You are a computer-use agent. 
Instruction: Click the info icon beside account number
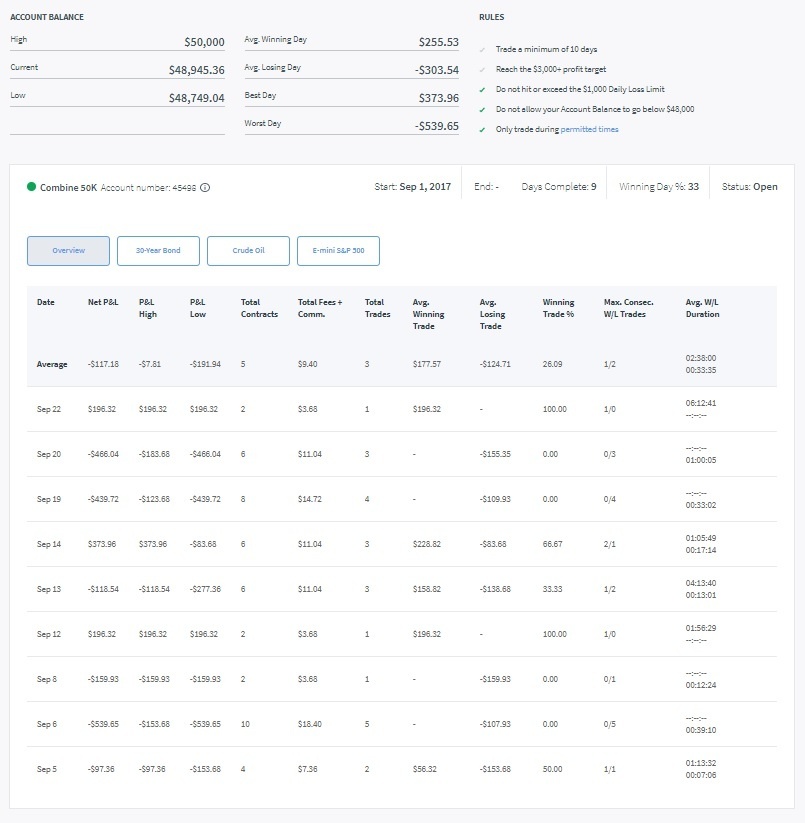pyautogui.click(x=205, y=187)
